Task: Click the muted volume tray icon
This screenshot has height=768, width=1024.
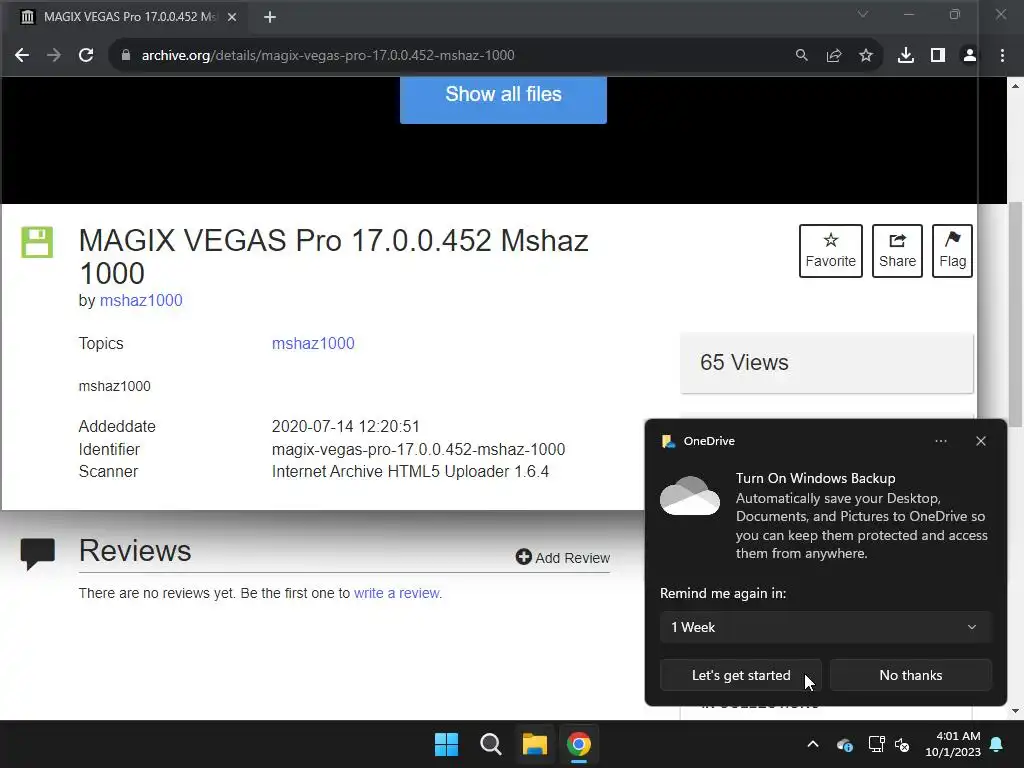Action: tap(903, 744)
